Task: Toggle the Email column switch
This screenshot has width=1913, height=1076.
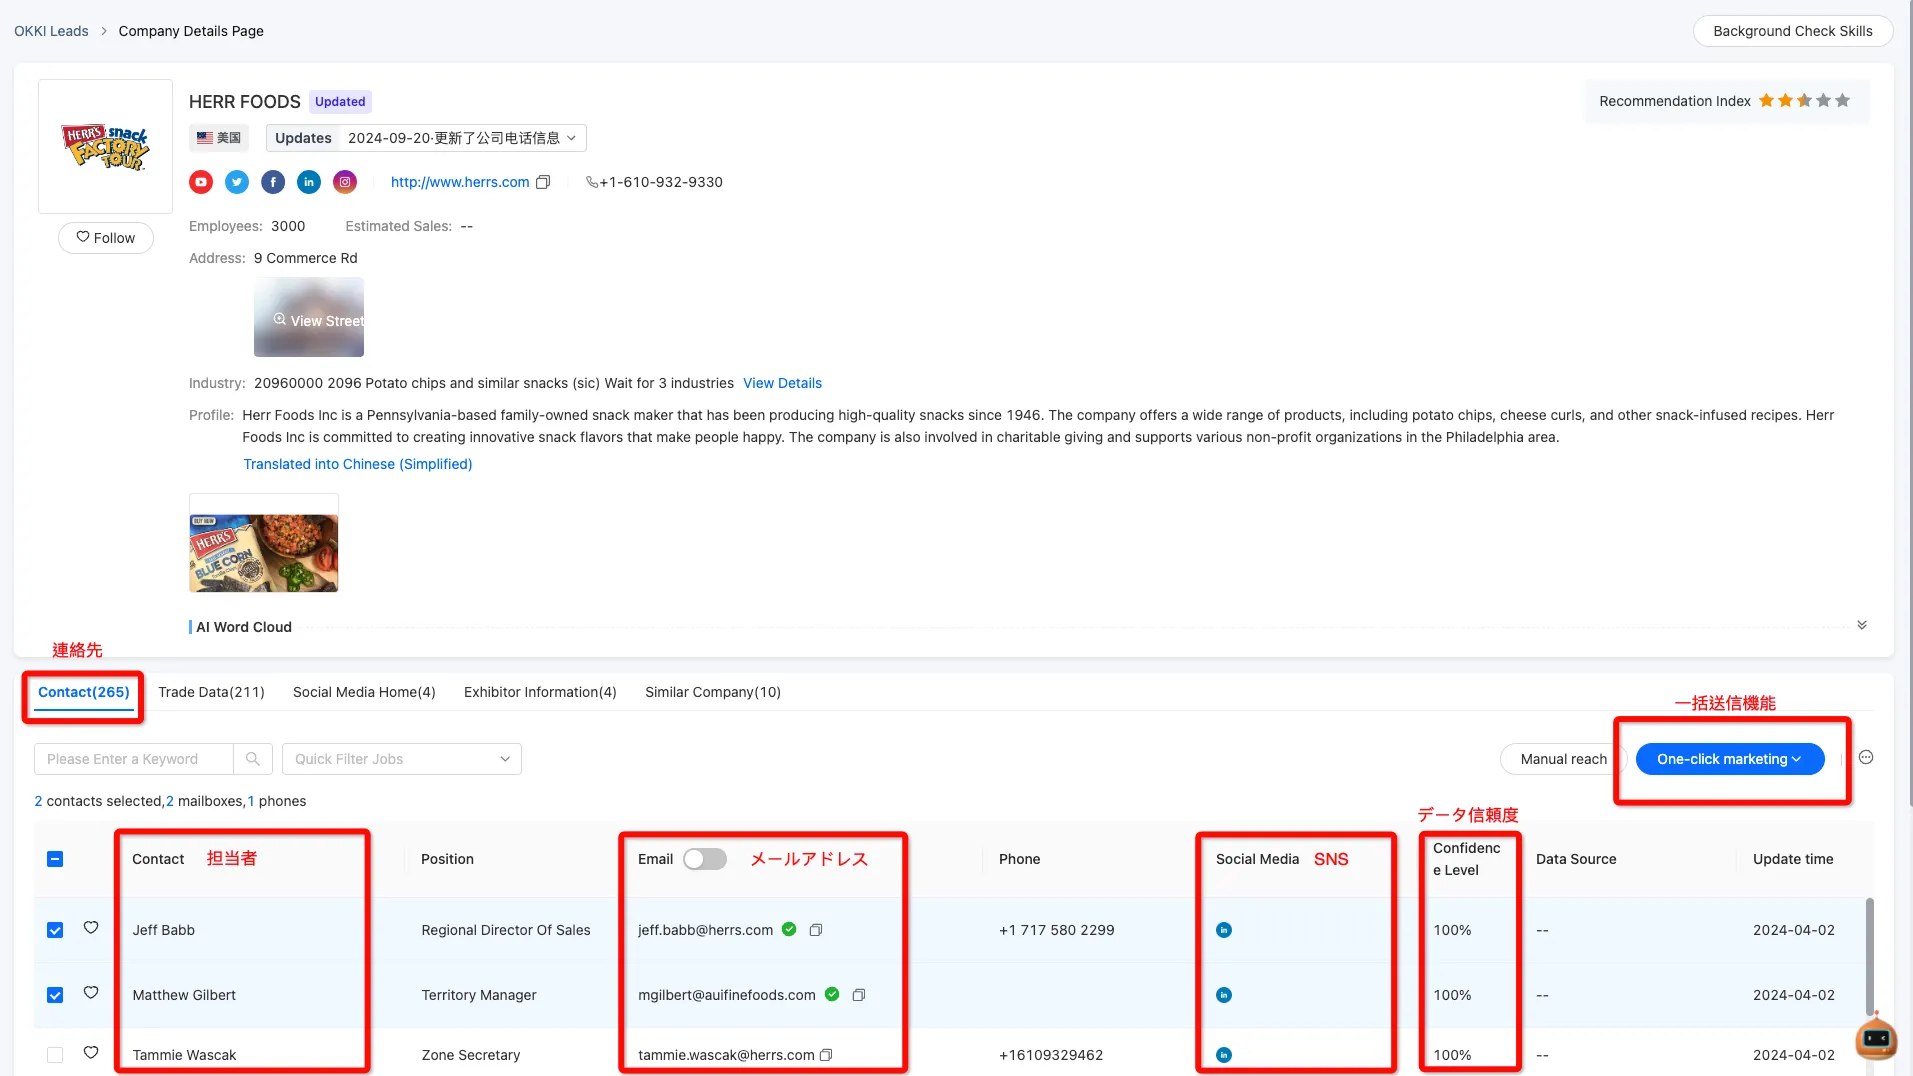Action: point(705,859)
